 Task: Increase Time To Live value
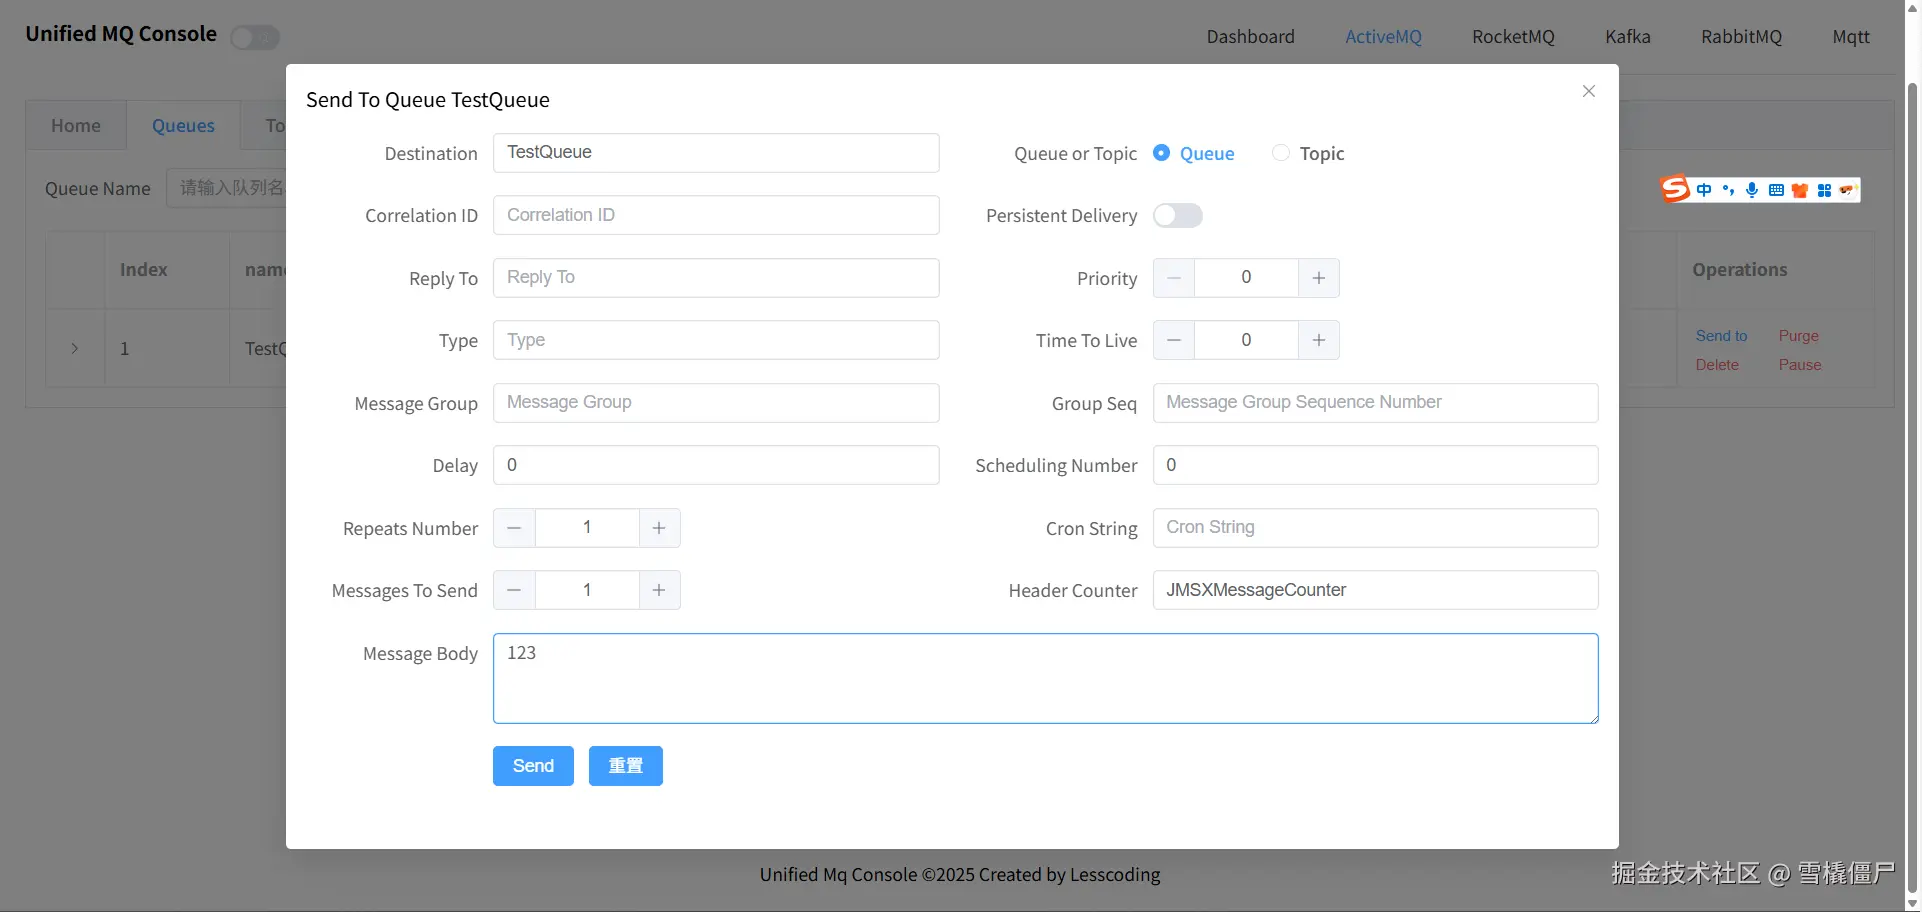pos(1319,340)
